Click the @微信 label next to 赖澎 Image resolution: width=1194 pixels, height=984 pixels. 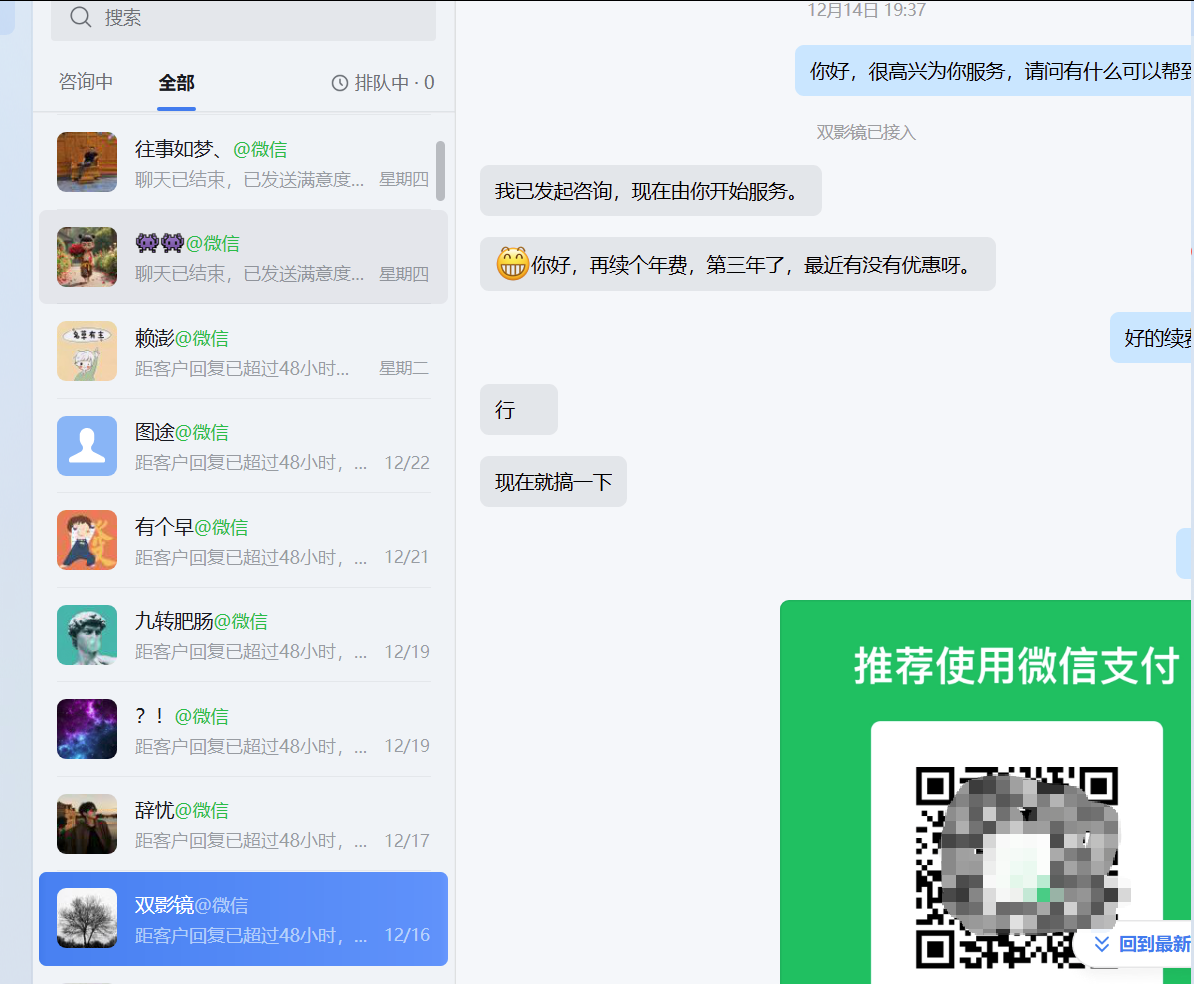coord(205,338)
